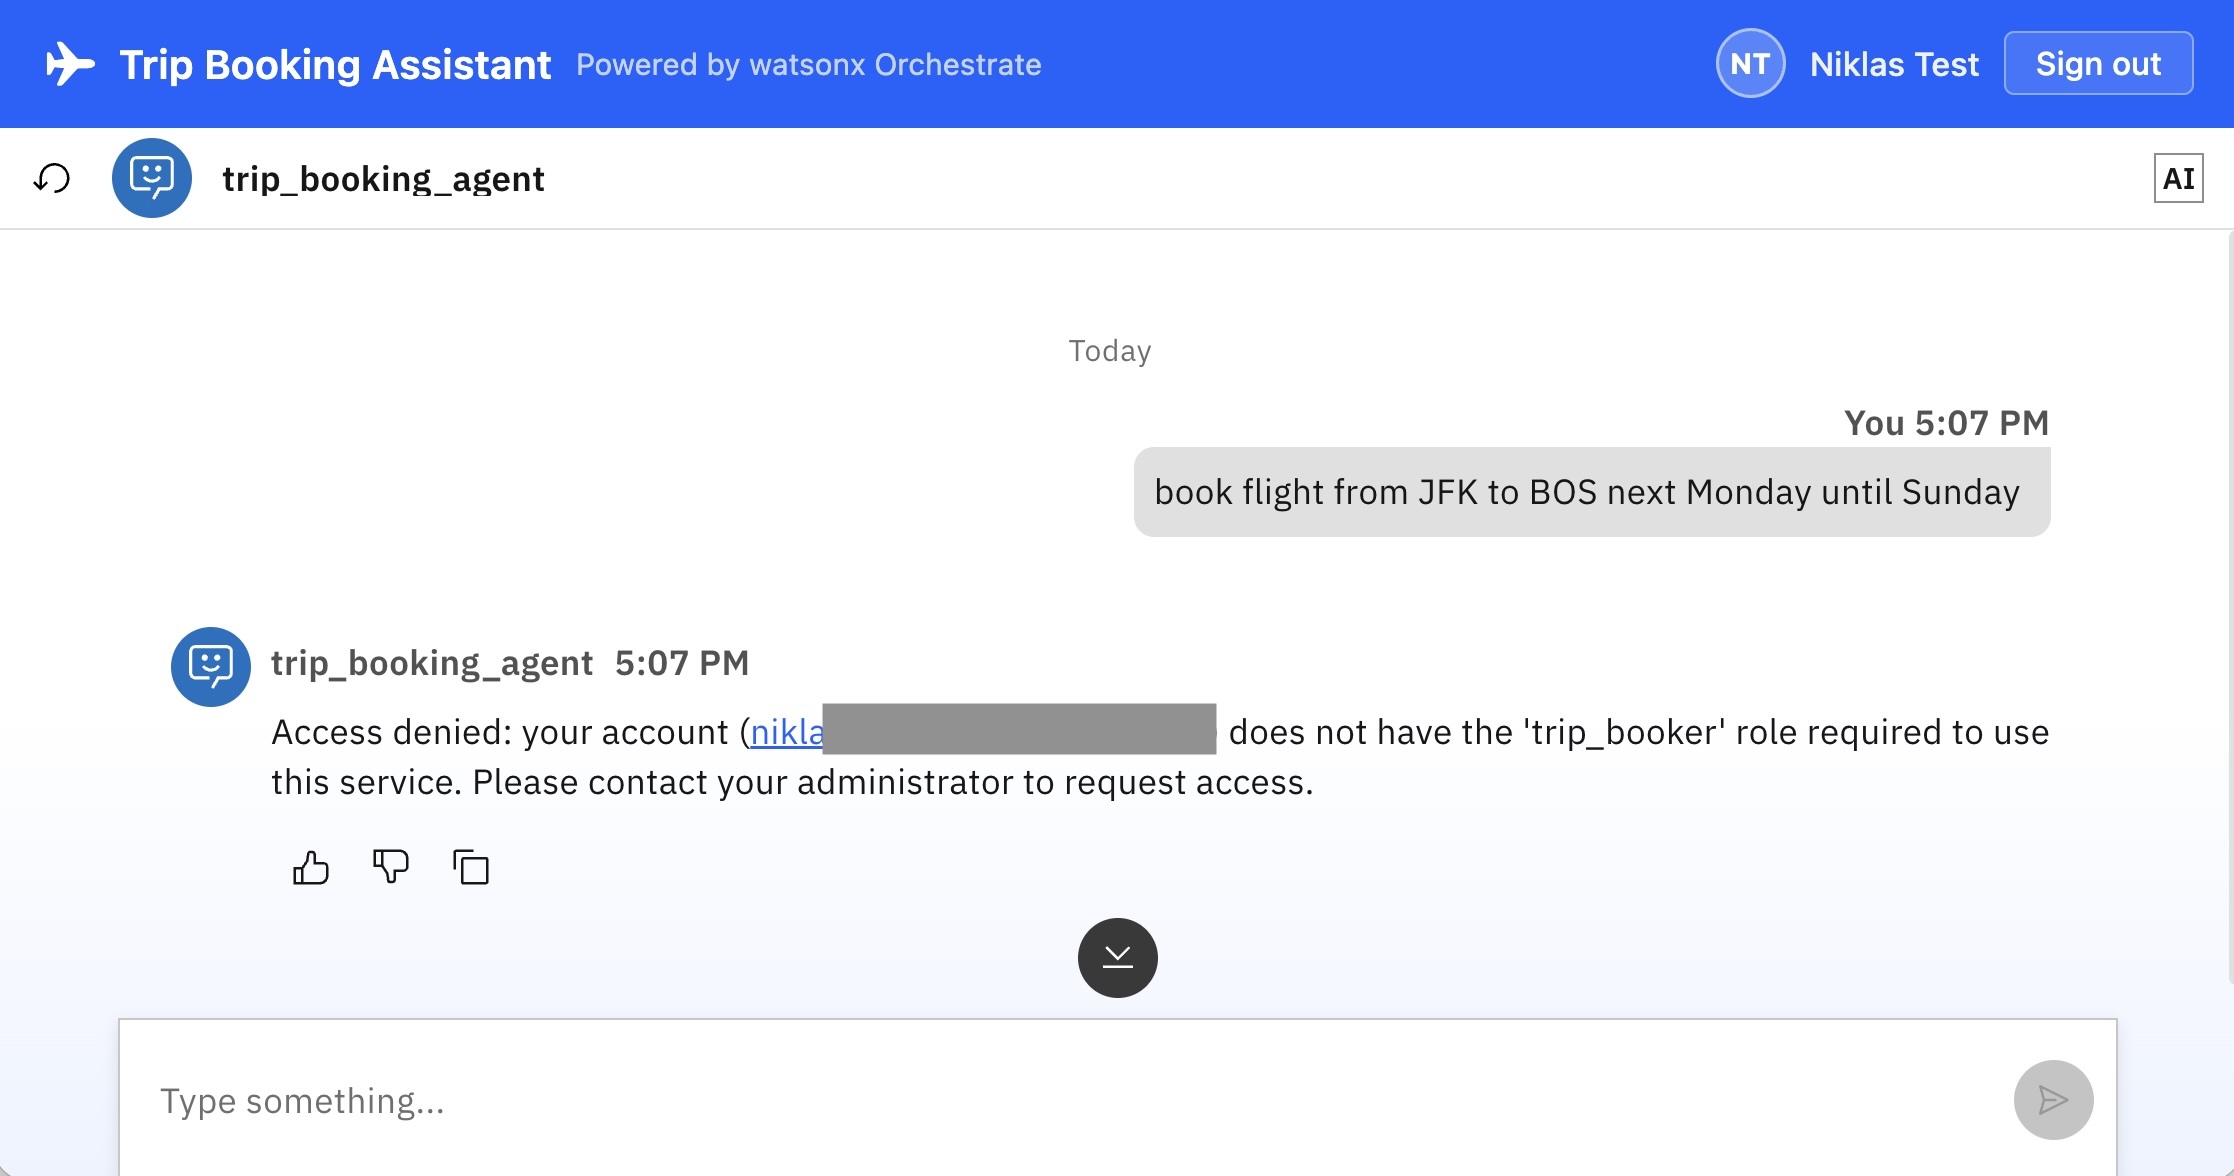Click the trip_booking_agent name in the chat header

[383, 179]
